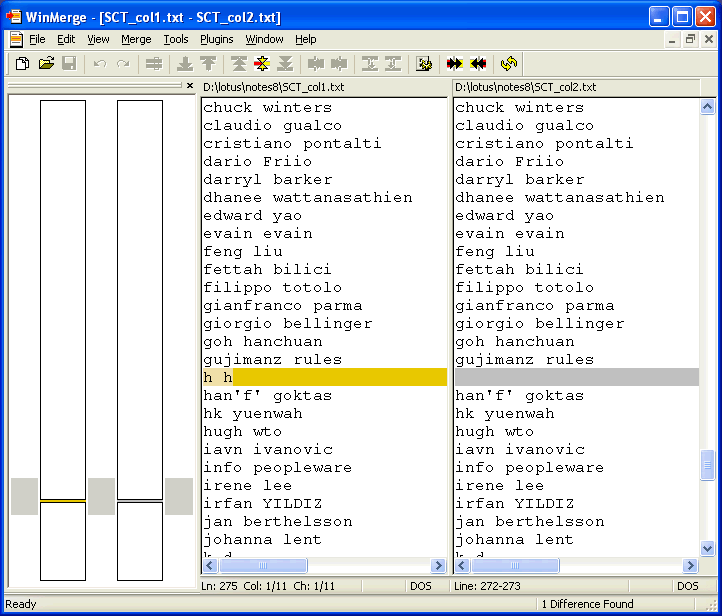Close the inner document window

[709, 40]
